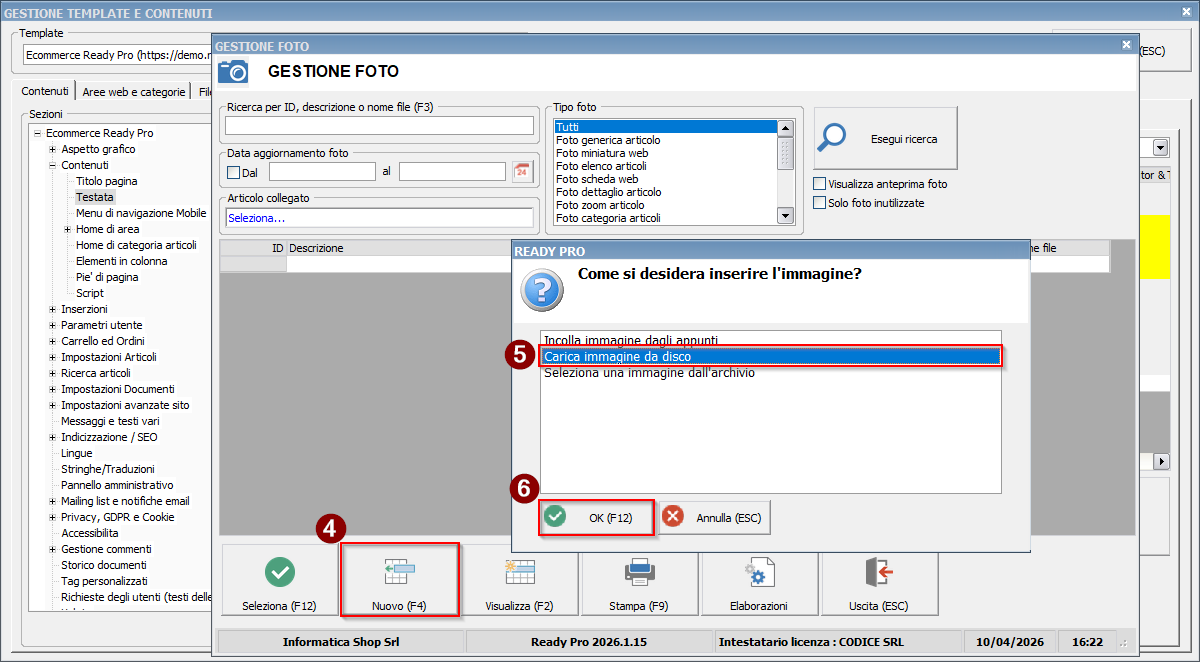Screen dimensions: 1200x662
Task: Click the Ricerca per ID search field
Action: [379, 125]
